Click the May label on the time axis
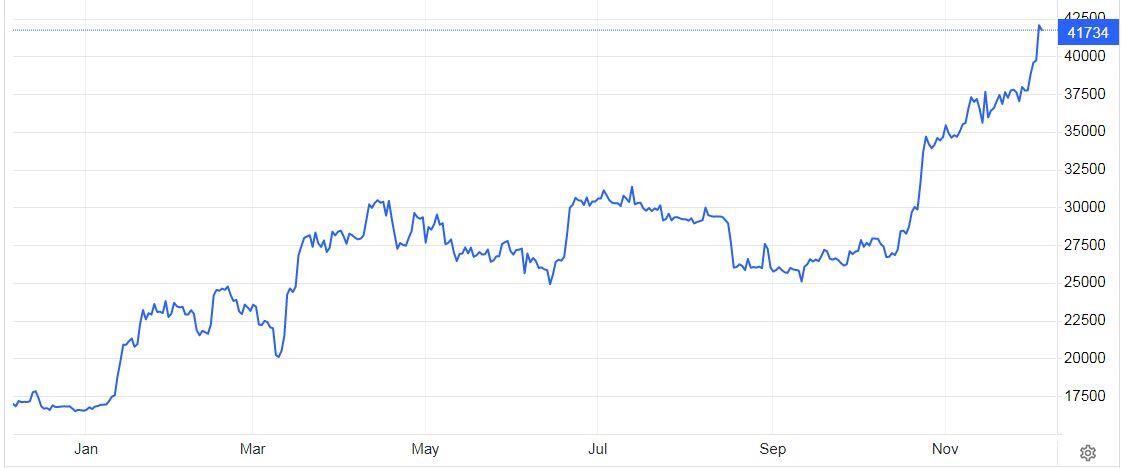The image size is (1125, 468). coord(426,449)
